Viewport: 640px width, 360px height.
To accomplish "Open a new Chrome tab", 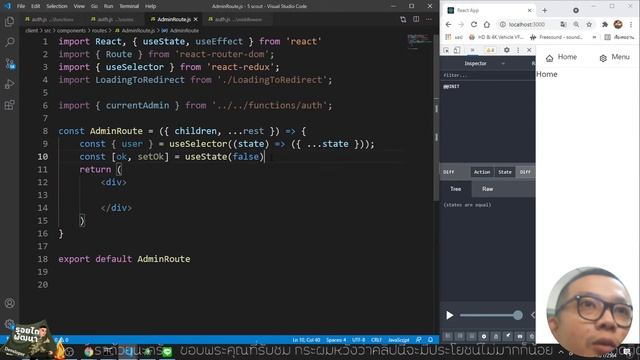I will 545,10.
